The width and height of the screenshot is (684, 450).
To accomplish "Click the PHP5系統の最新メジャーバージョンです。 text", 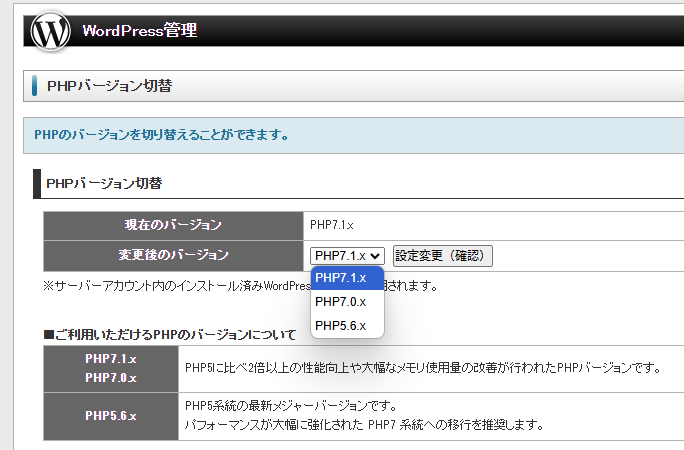I will tap(291, 406).
